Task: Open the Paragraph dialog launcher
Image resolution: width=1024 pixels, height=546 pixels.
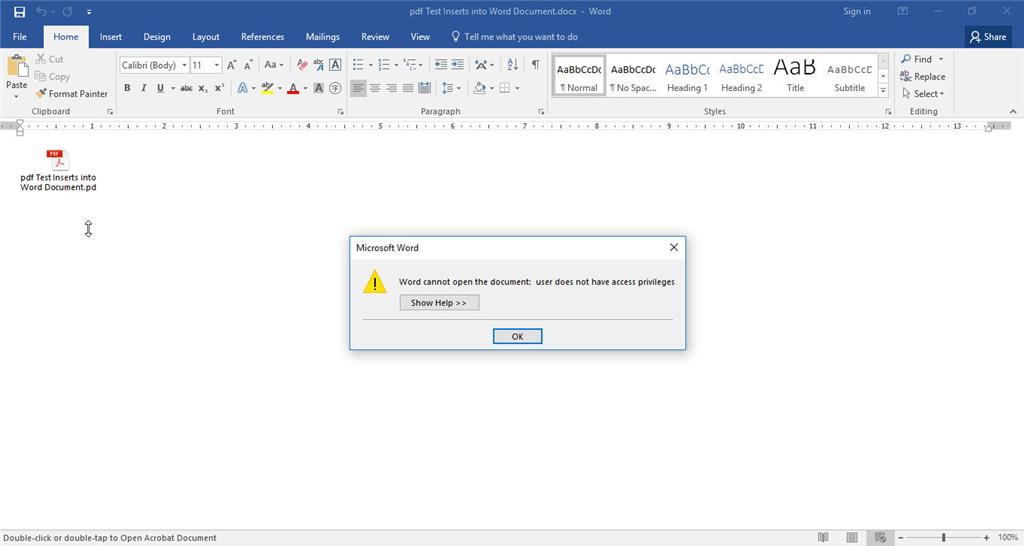Action: tap(541, 112)
